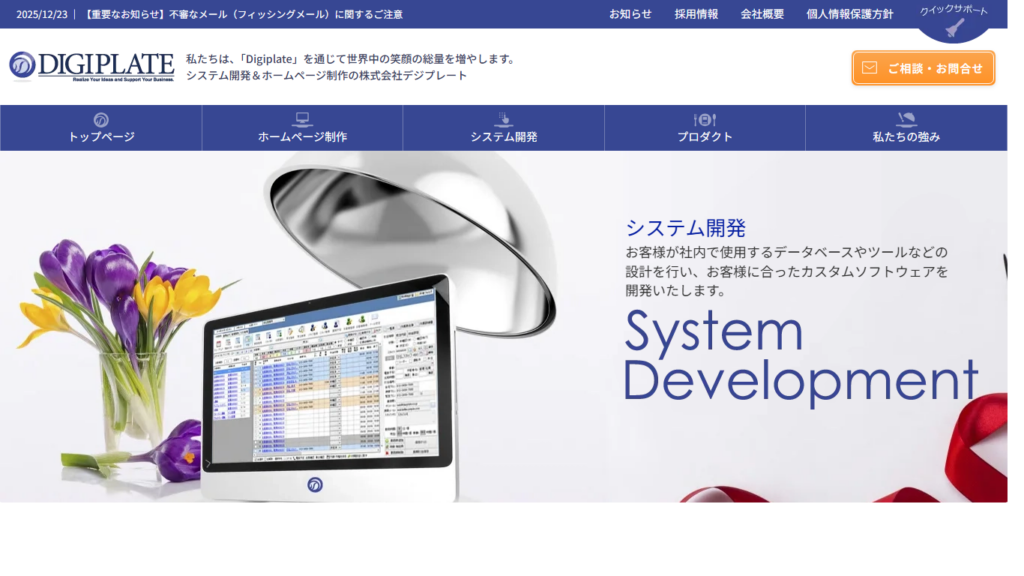1024x576 pixels.
Task: Open the 私たちの強み navigation item
Action: (x=906, y=137)
